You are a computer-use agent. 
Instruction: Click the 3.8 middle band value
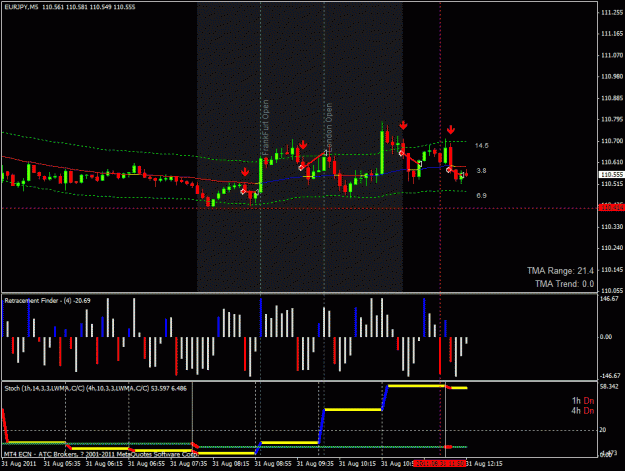[482, 171]
